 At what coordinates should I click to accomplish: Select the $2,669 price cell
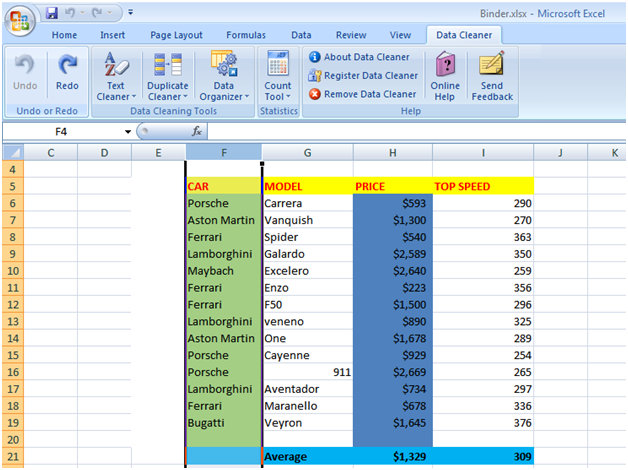(x=393, y=372)
